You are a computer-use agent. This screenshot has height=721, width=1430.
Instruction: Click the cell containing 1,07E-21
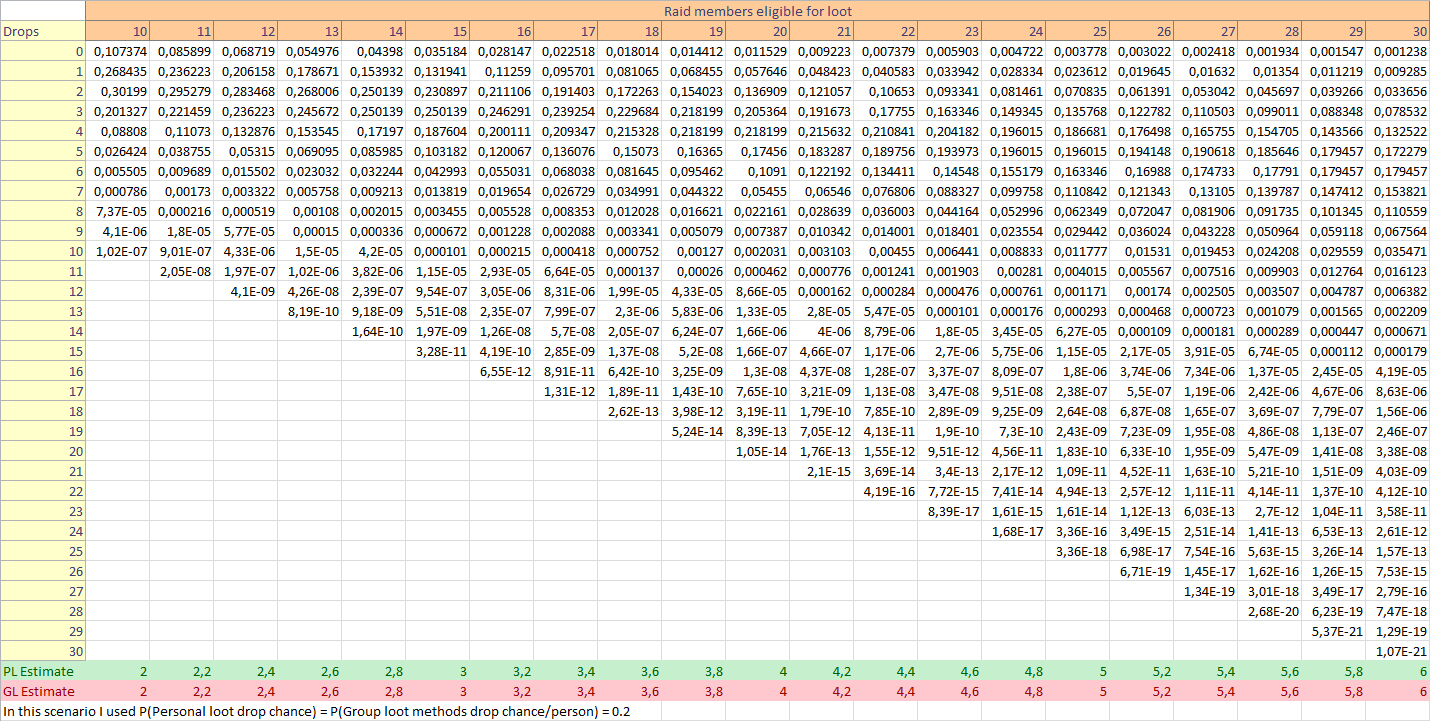(1398, 651)
